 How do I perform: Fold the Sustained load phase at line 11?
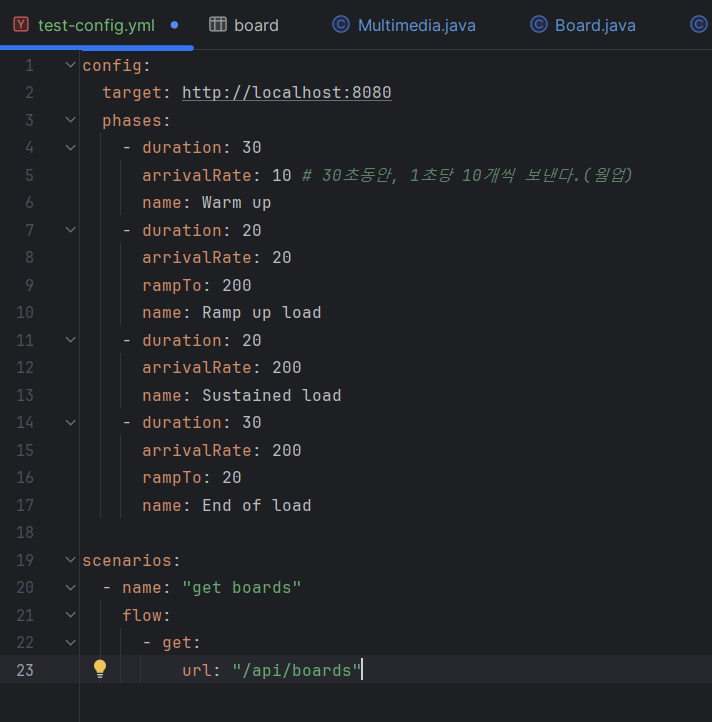[70, 340]
